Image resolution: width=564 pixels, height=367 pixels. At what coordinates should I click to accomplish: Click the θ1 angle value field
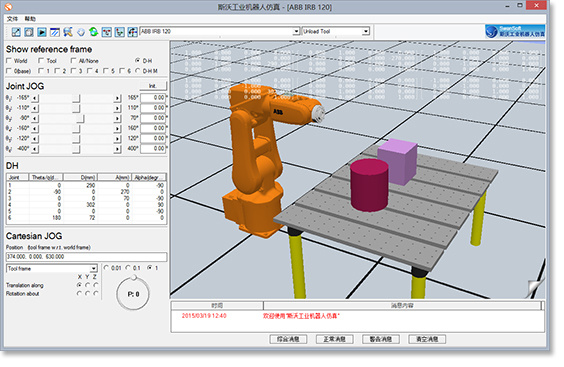pos(153,98)
